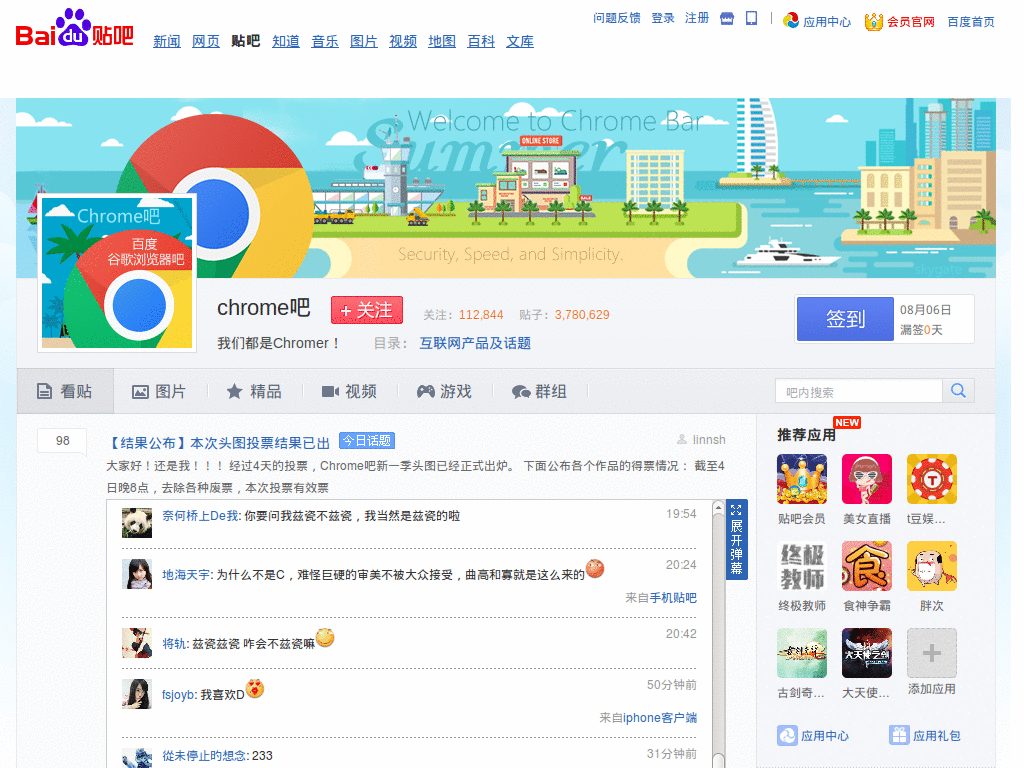Click the 添加应用 plus tile
1024x768 pixels.
tap(932, 653)
